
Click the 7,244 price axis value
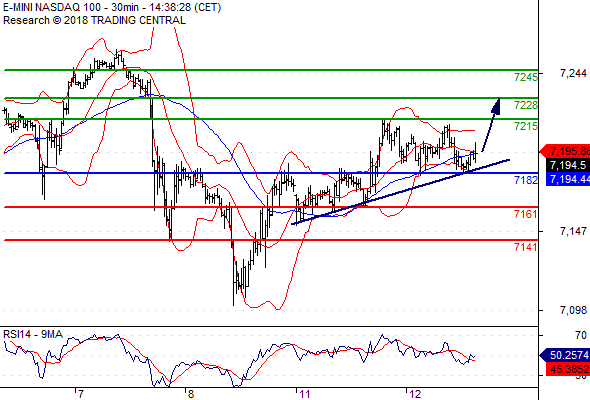coord(573,73)
